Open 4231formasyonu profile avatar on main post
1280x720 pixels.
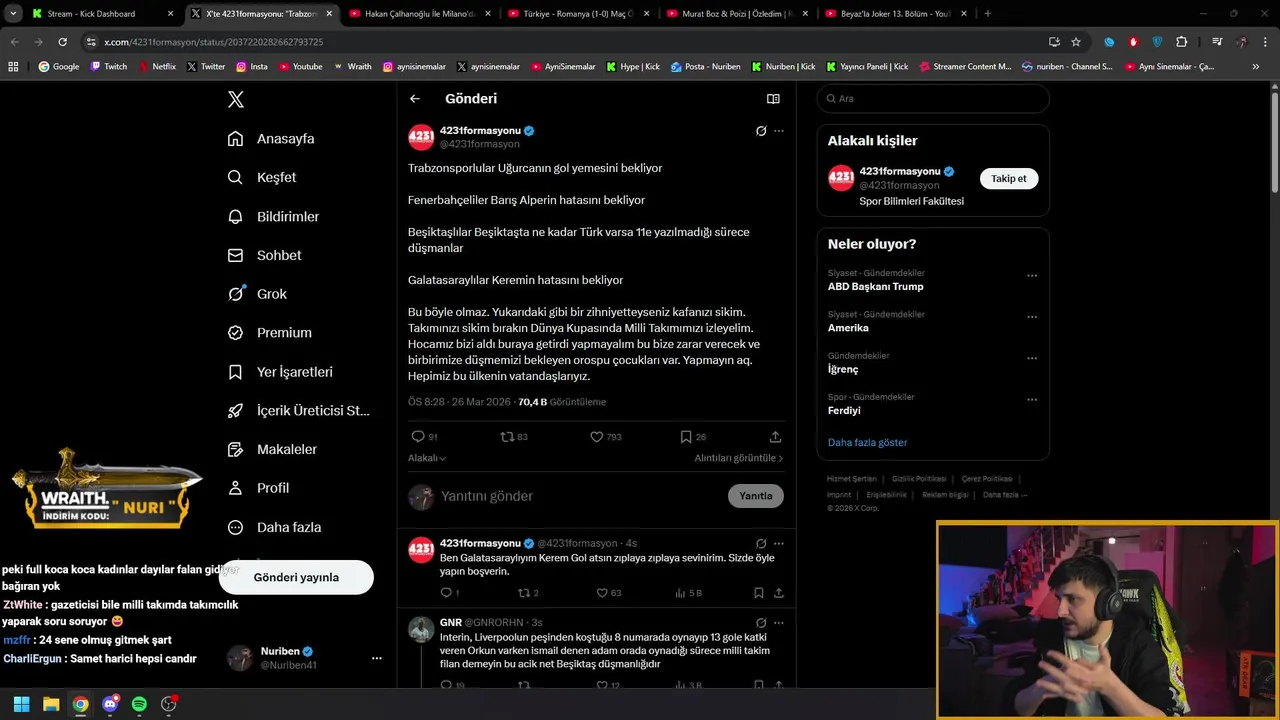pos(421,137)
